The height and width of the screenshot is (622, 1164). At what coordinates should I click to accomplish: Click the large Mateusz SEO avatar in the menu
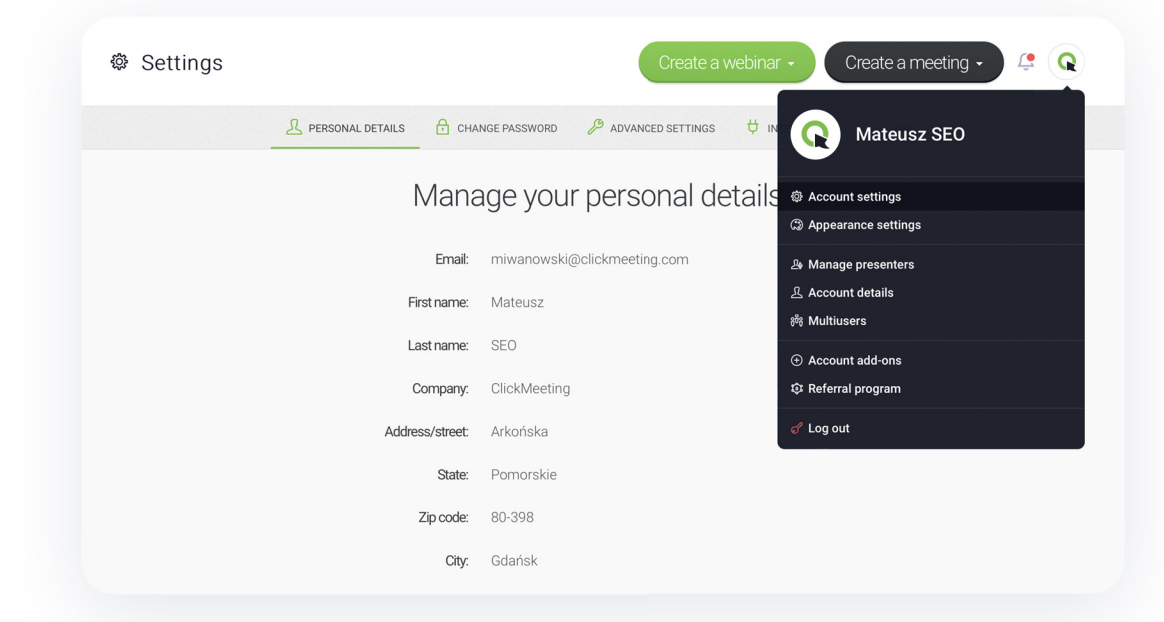coord(815,134)
